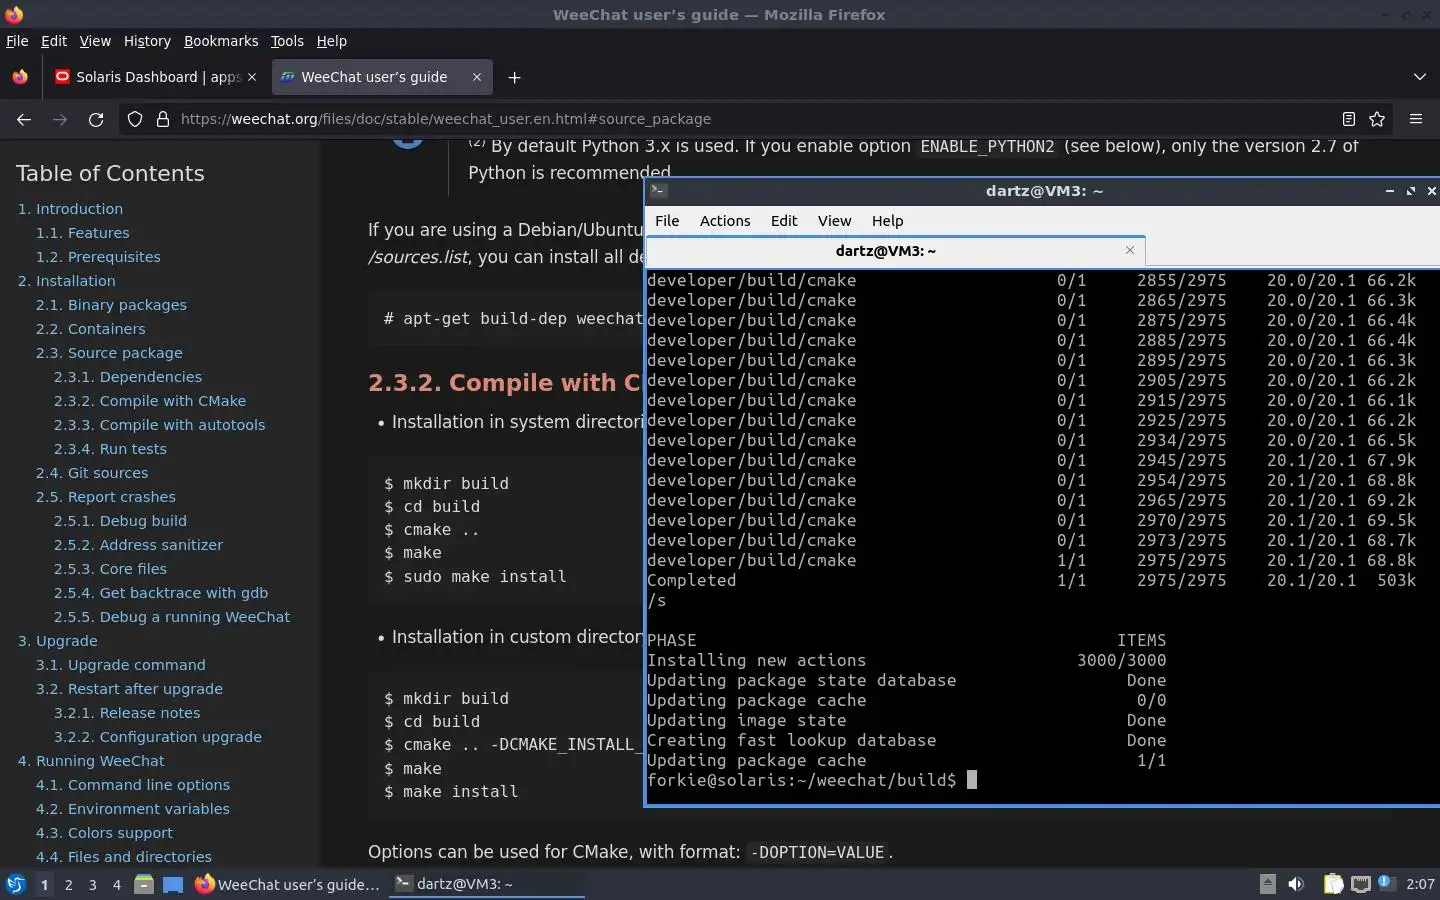Screen dimensions: 1440x900
Task: Open the file manager taskbar icon
Action: (x=144, y=884)
